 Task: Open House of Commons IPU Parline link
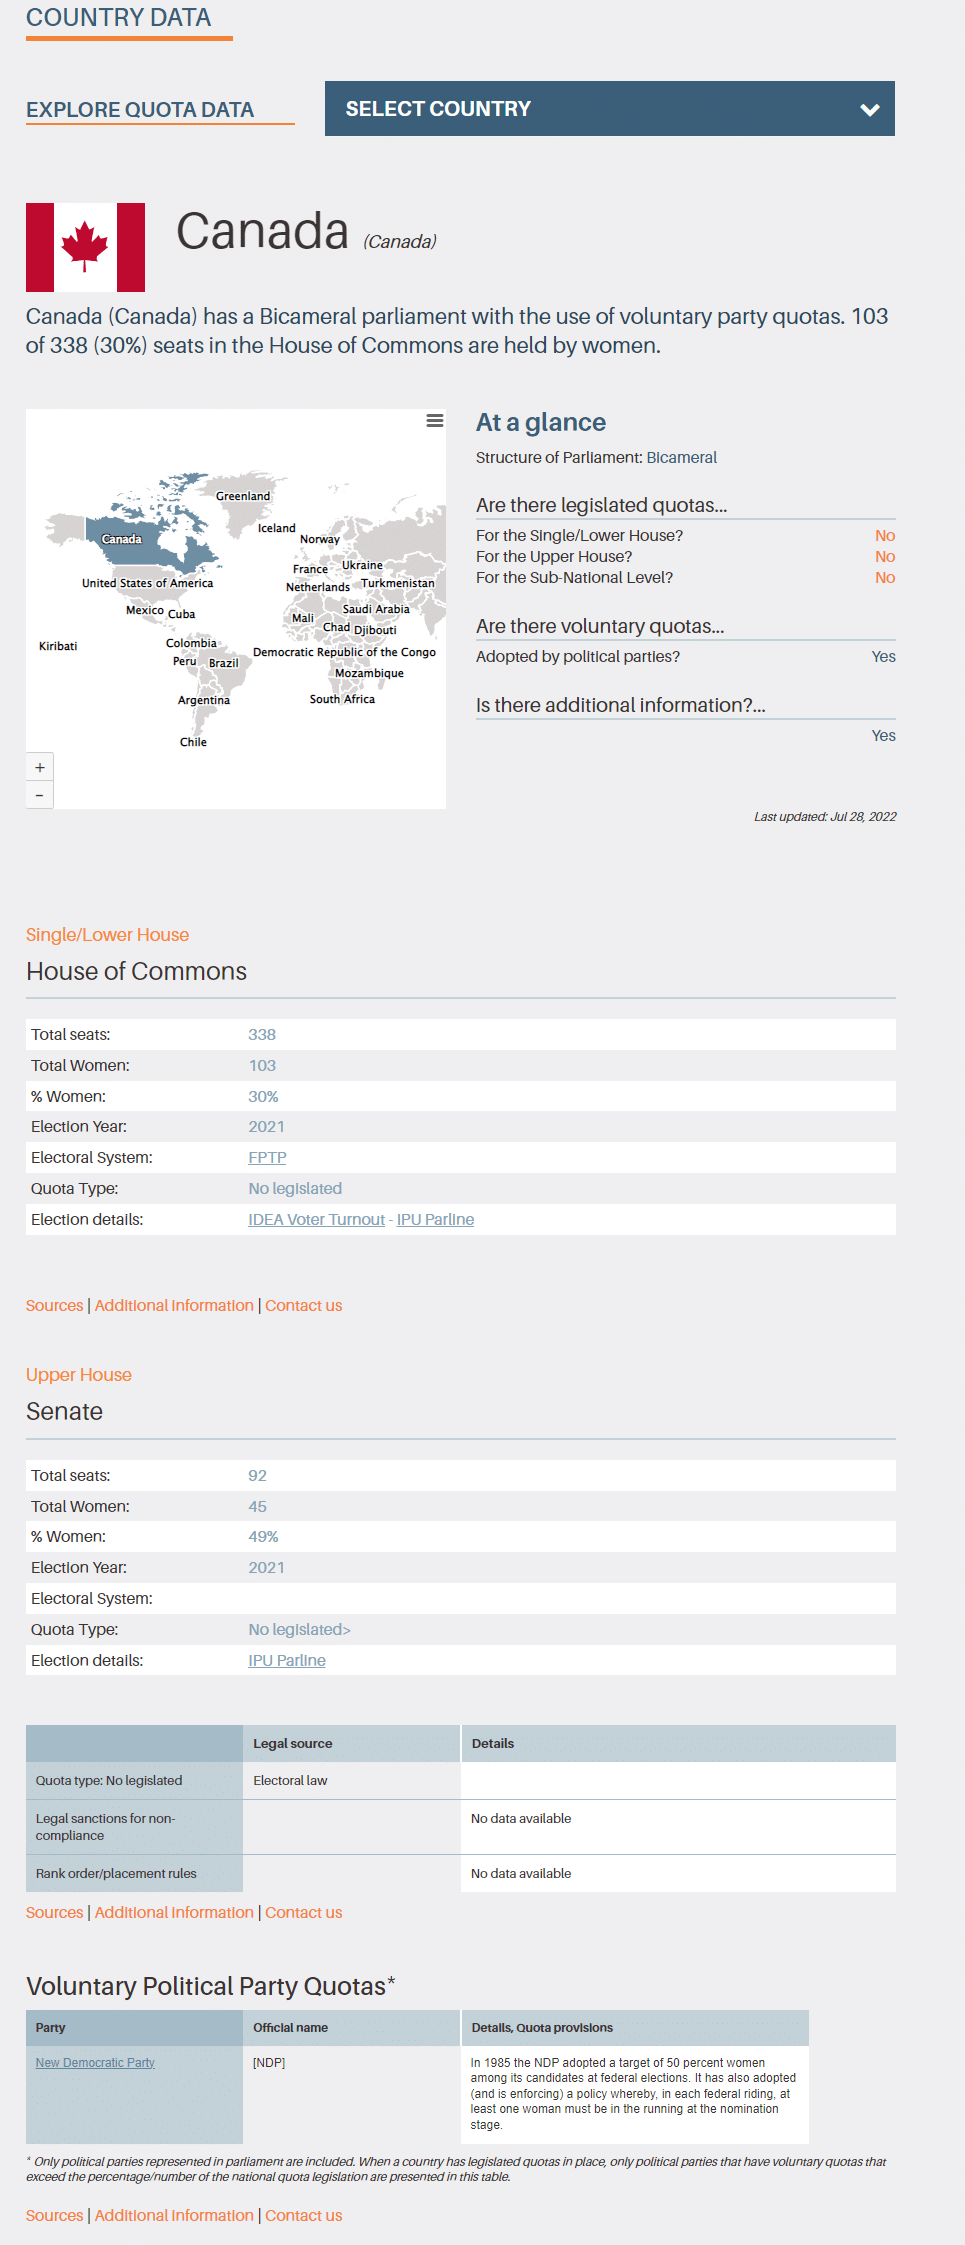click(x=435, y=1219)
